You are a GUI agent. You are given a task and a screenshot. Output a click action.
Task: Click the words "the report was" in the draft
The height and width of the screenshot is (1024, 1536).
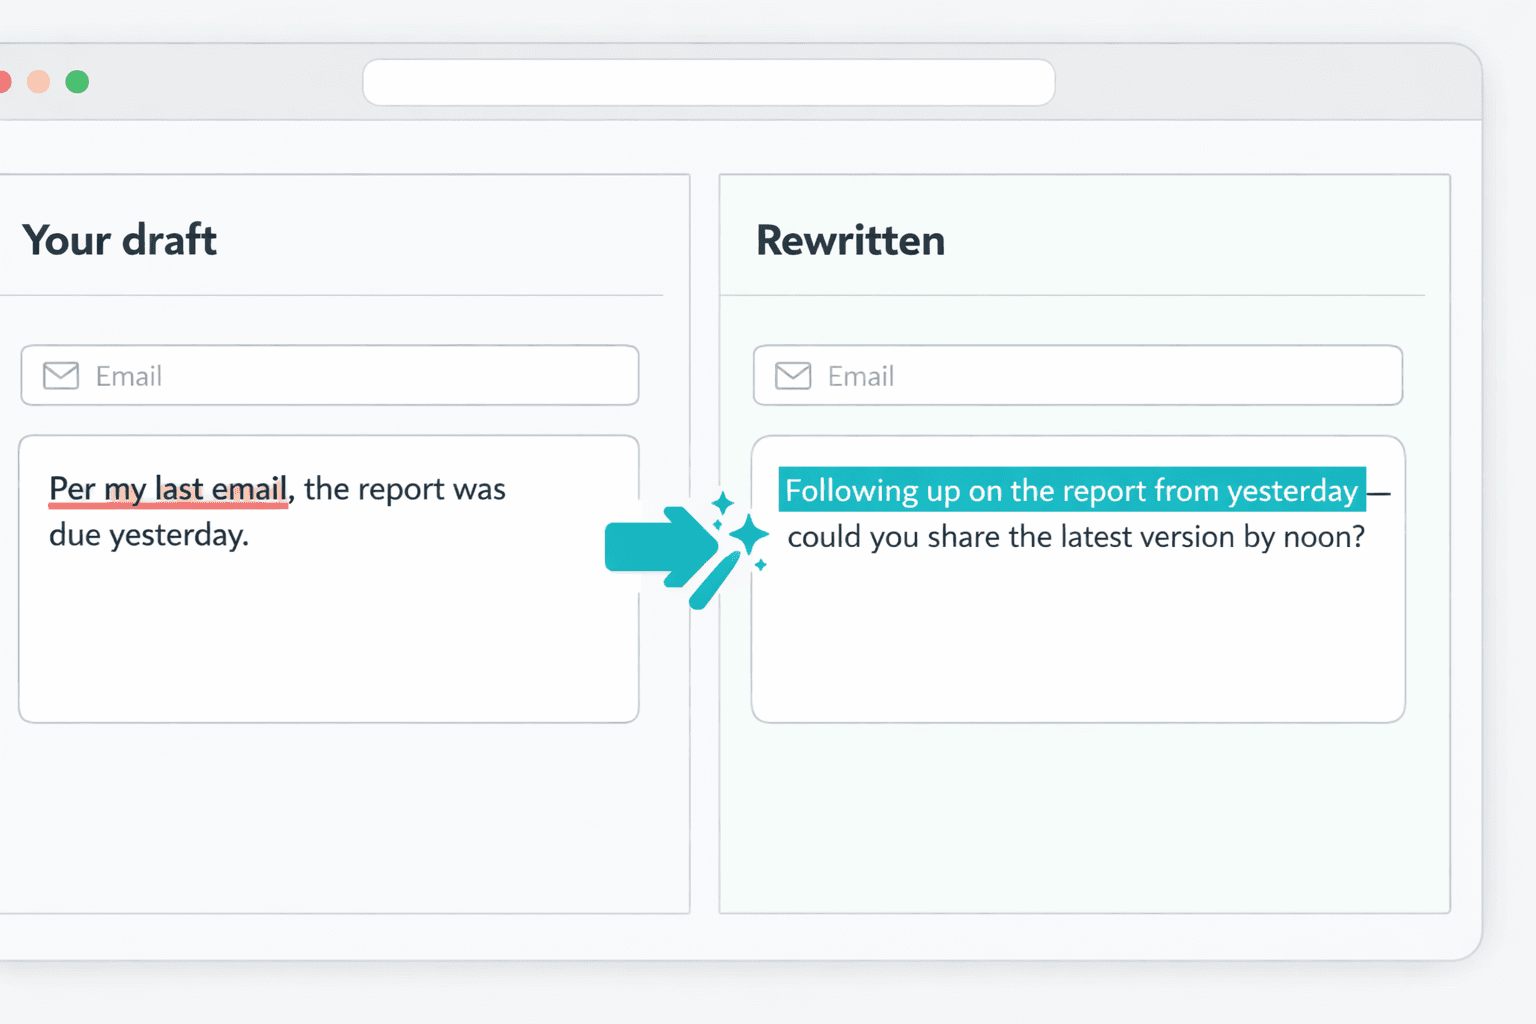(x=404, y=489)
